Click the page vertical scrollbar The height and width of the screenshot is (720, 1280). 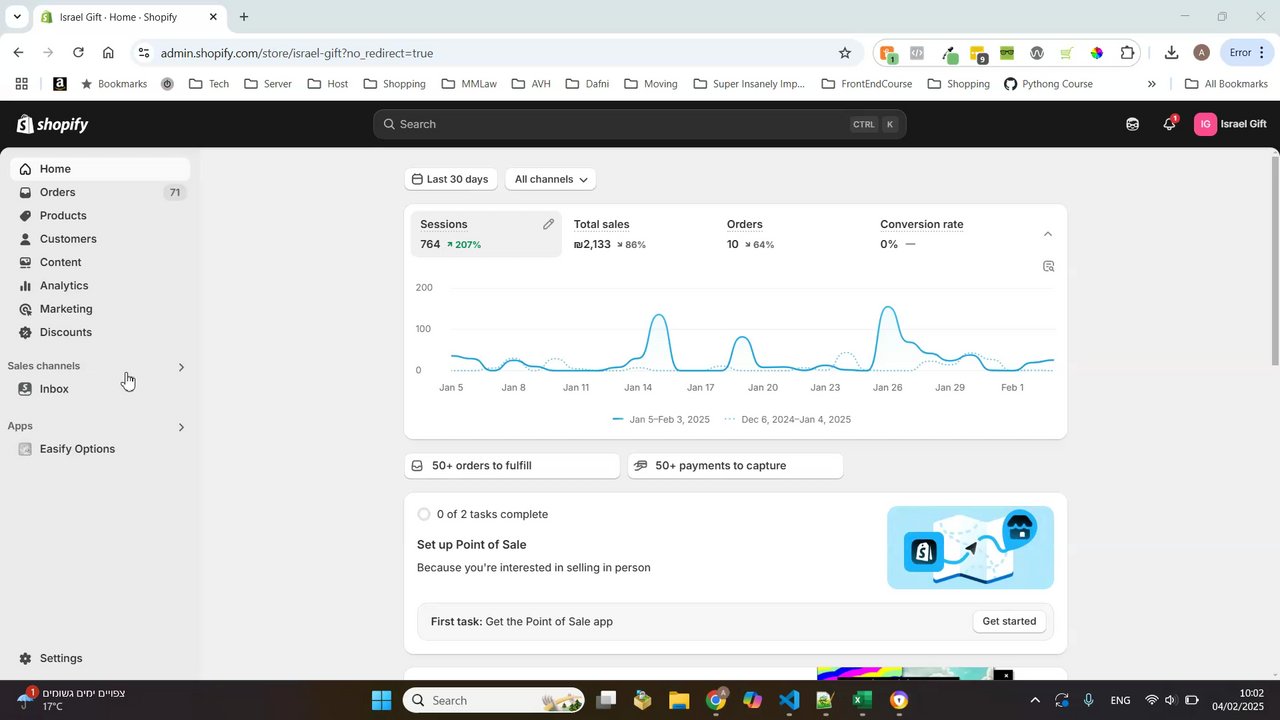[x=1274, y=260]
